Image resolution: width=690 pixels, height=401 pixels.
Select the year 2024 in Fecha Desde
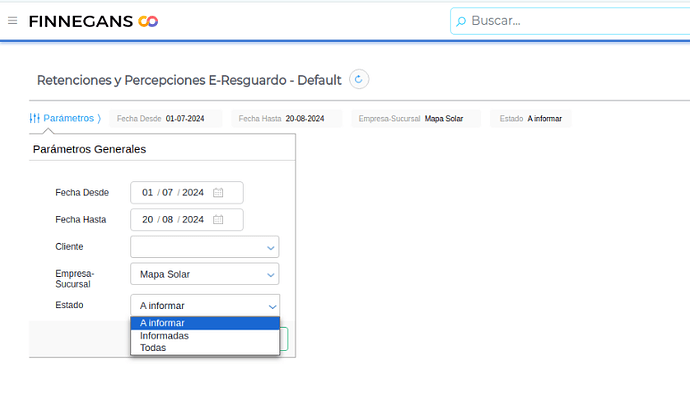tap(193, 192)
